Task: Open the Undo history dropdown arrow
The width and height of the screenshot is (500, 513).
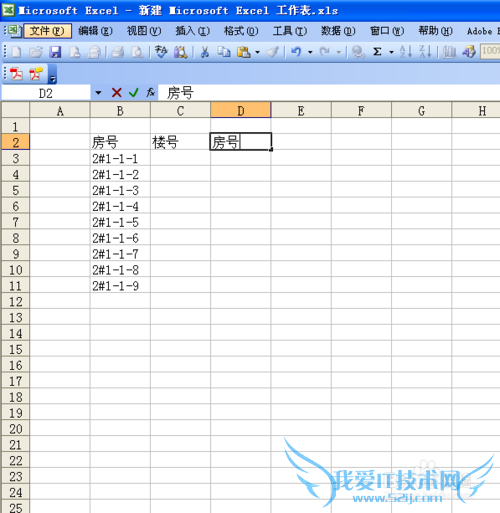Action: point(310,52)
